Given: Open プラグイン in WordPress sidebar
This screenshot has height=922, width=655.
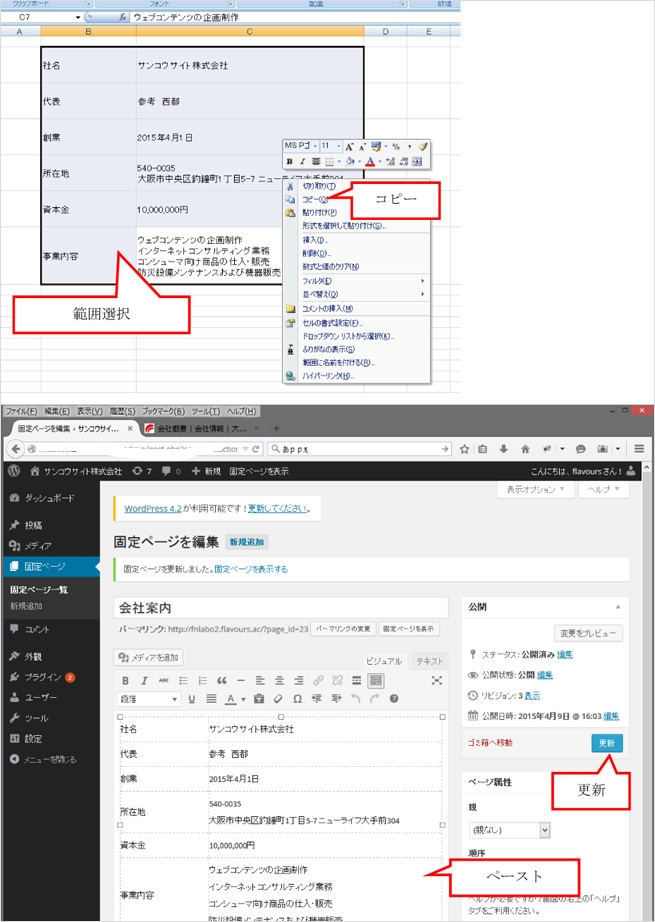Looking at the screenshot, I should pos(50,677).
